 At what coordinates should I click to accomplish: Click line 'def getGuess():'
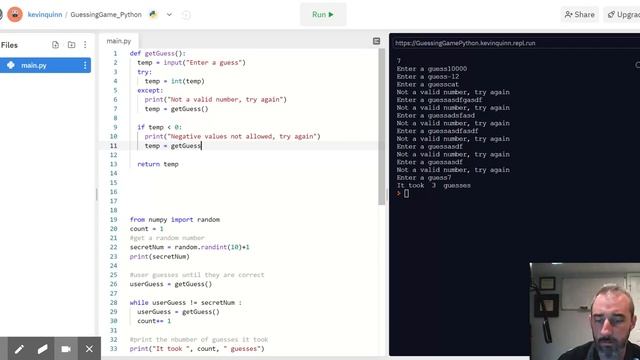[158, 53]
